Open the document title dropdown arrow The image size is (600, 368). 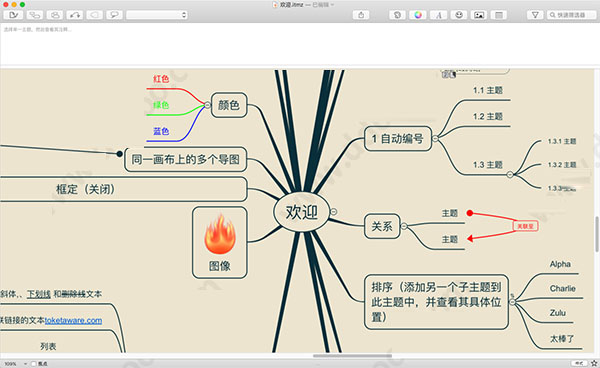[332, 5]
